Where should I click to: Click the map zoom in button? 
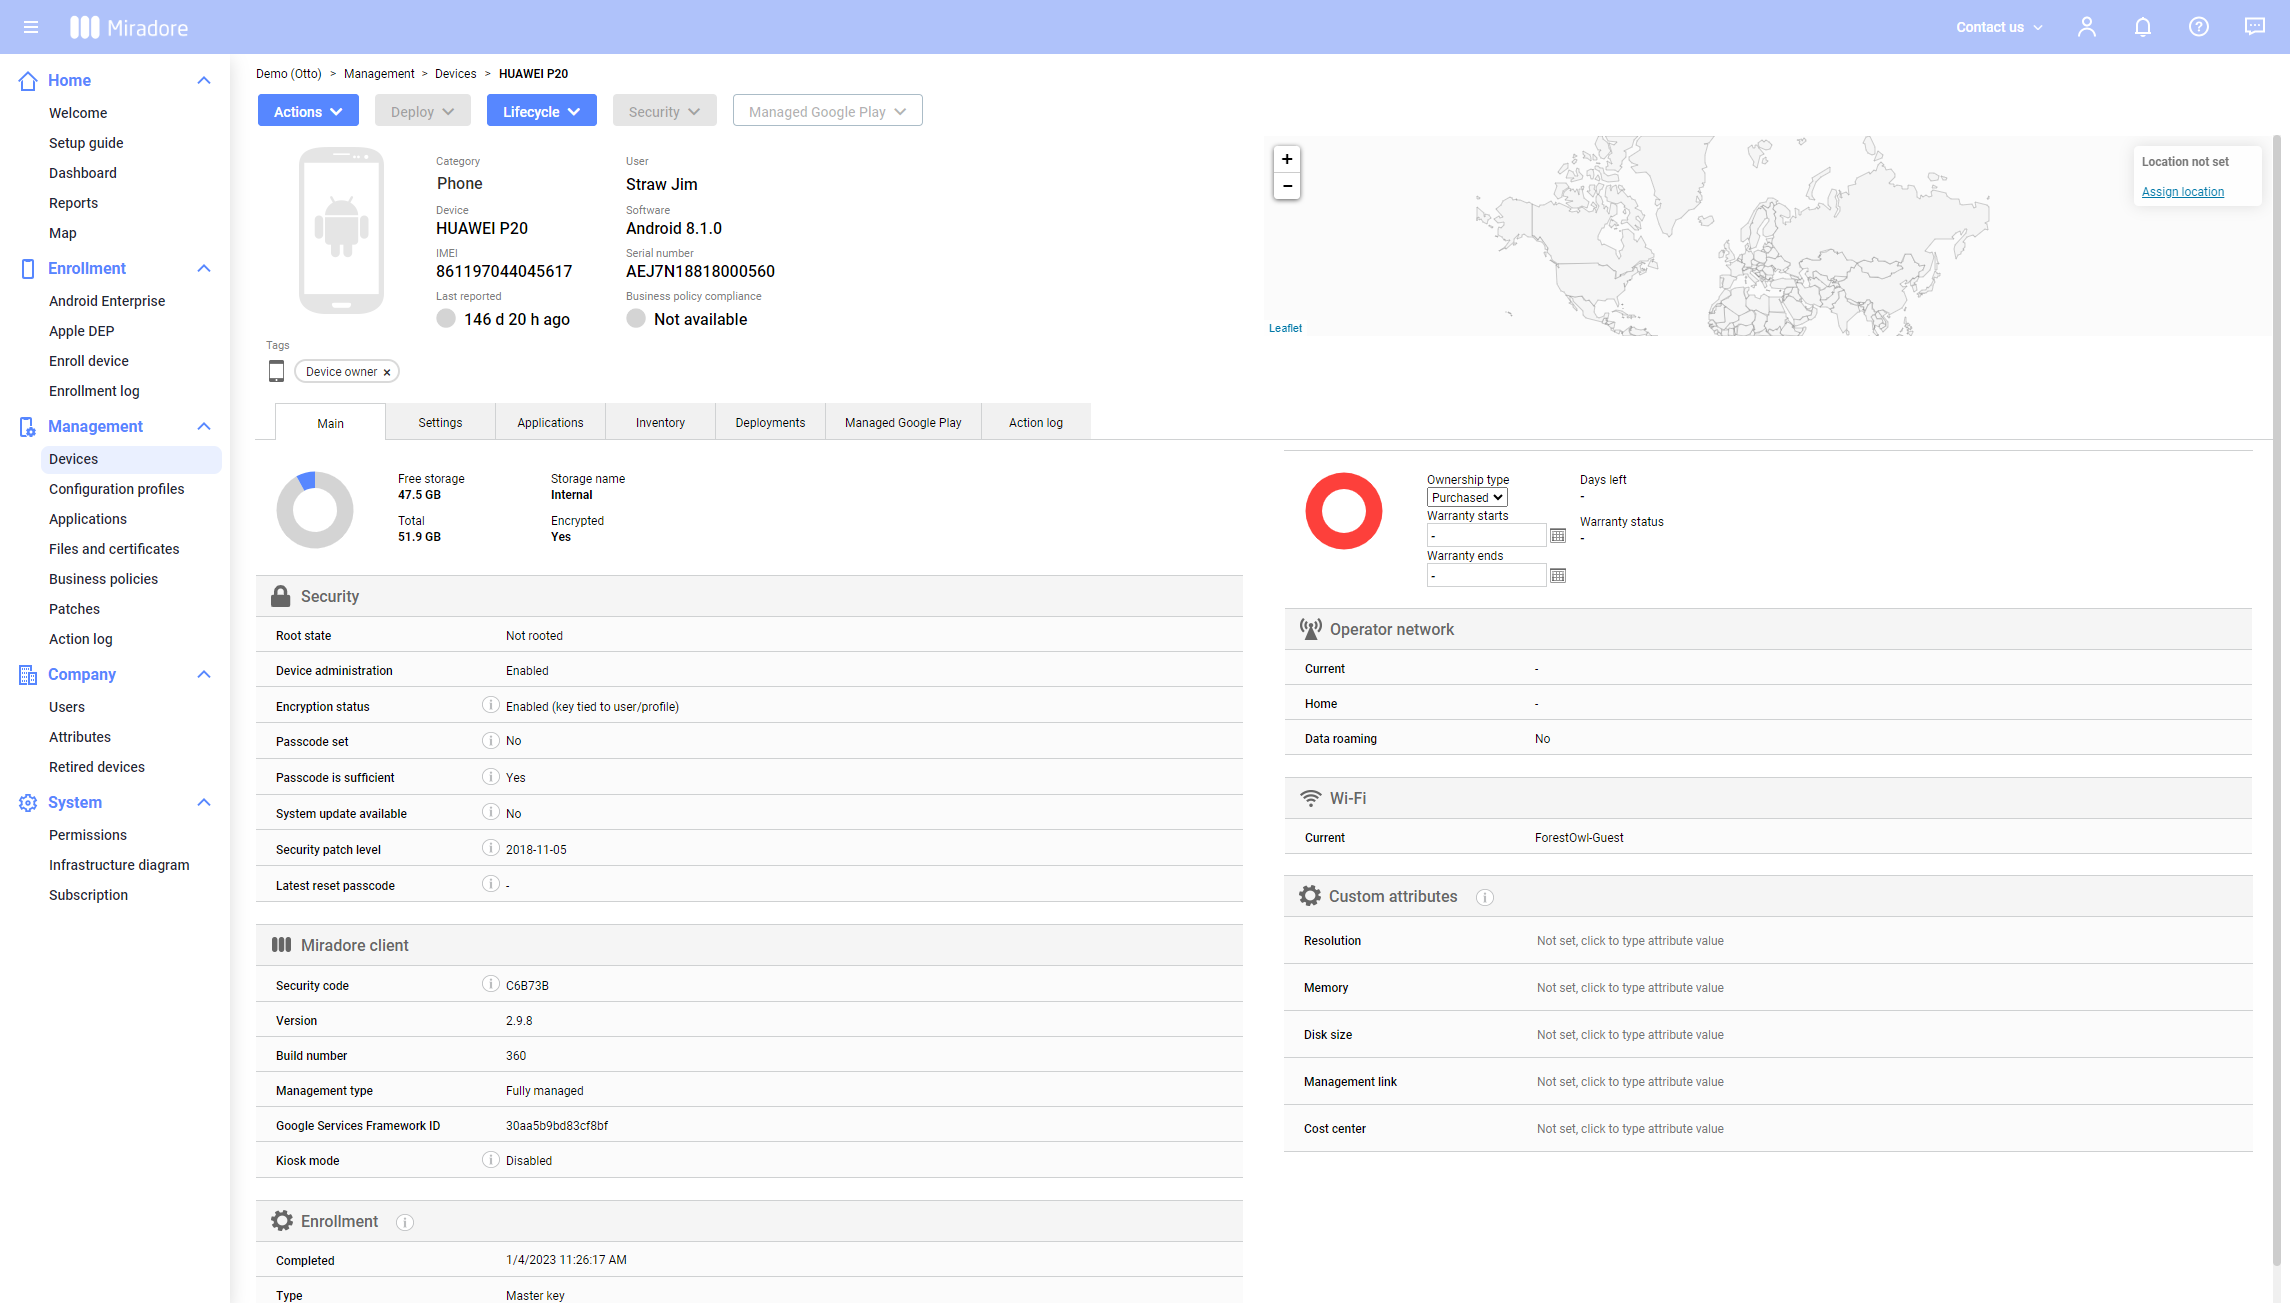pyautogui.click(x=1287, y=159)
